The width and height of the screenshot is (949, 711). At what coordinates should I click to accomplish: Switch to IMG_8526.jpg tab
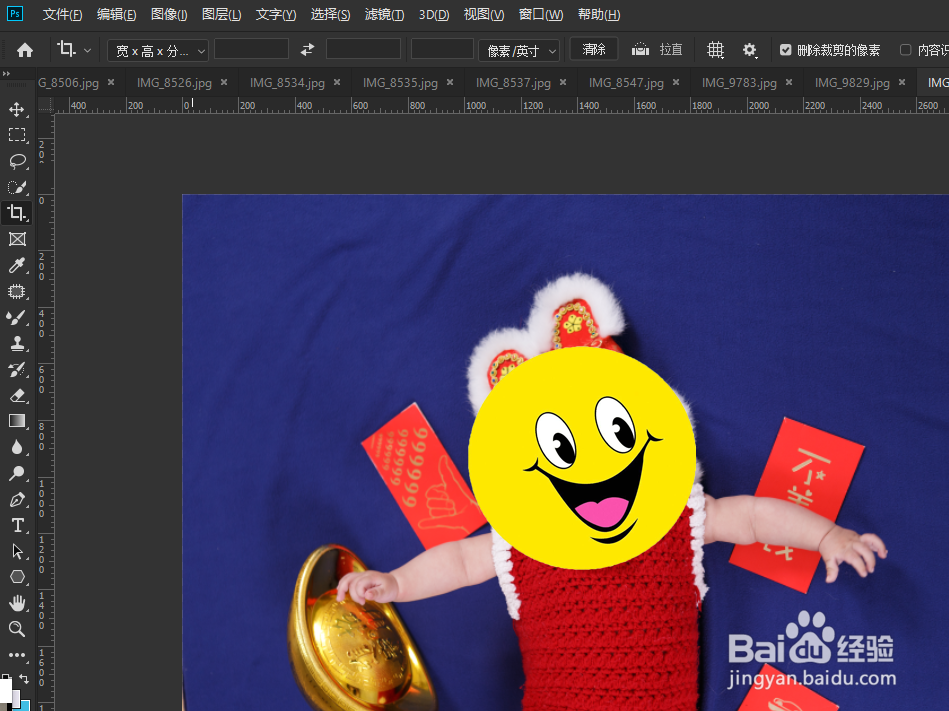click(x=174, y=83)
